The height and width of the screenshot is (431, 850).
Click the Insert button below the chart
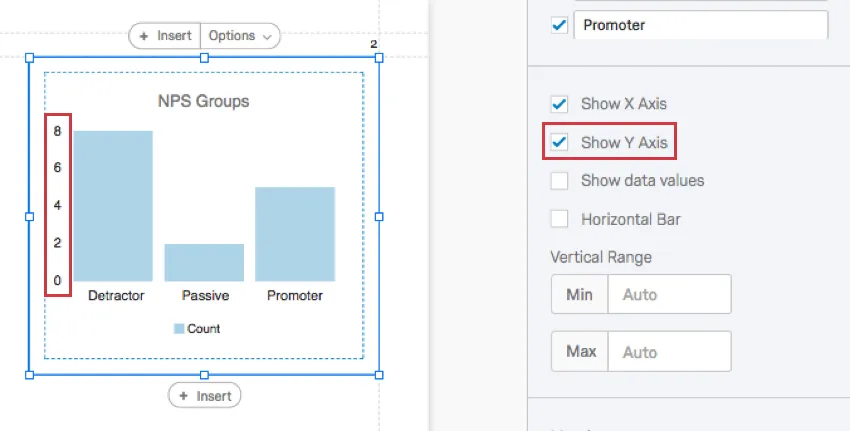click(x=204, y=396)
